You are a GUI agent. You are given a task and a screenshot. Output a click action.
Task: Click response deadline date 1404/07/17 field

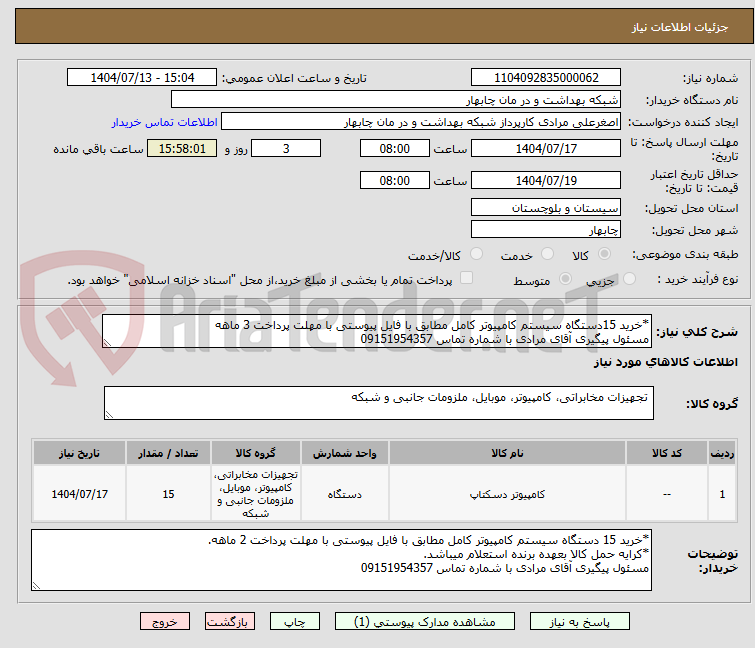point(546,148)
